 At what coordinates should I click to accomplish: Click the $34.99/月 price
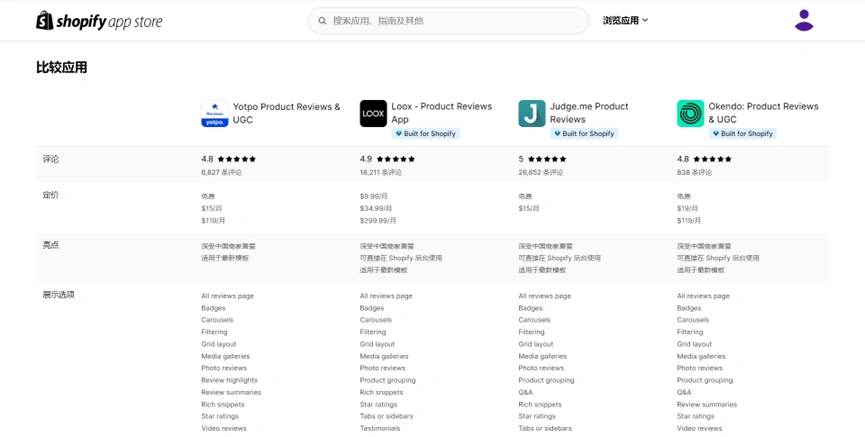point(376,209)
